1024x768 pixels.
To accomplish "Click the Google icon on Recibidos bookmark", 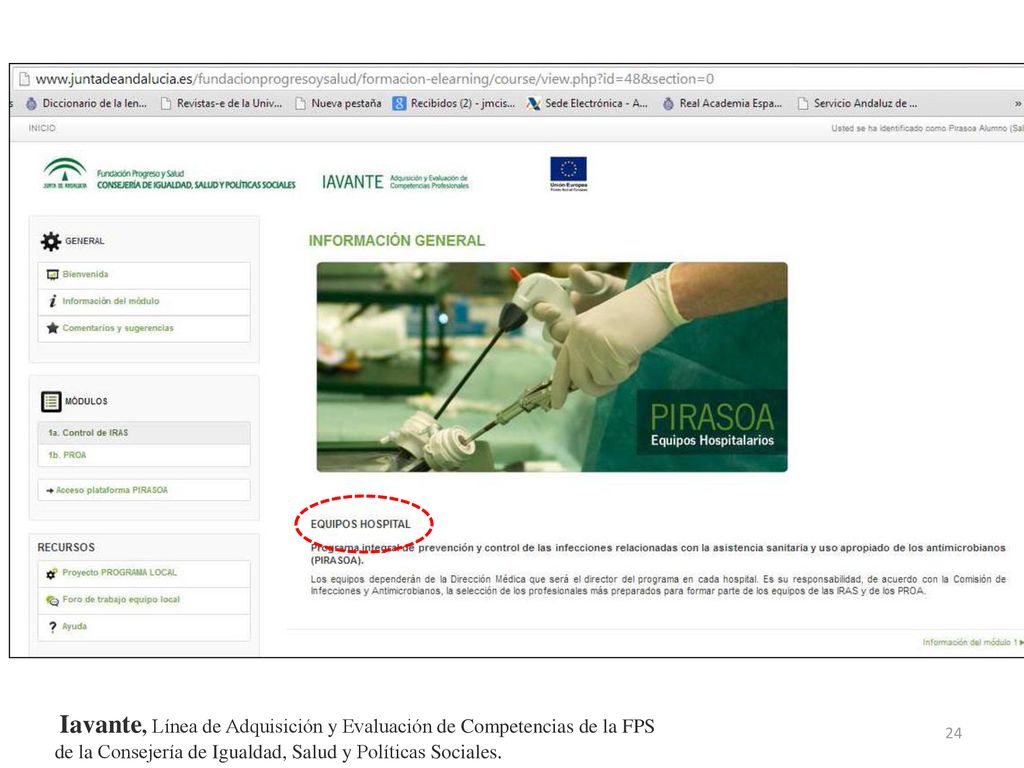I will (399, 103).
